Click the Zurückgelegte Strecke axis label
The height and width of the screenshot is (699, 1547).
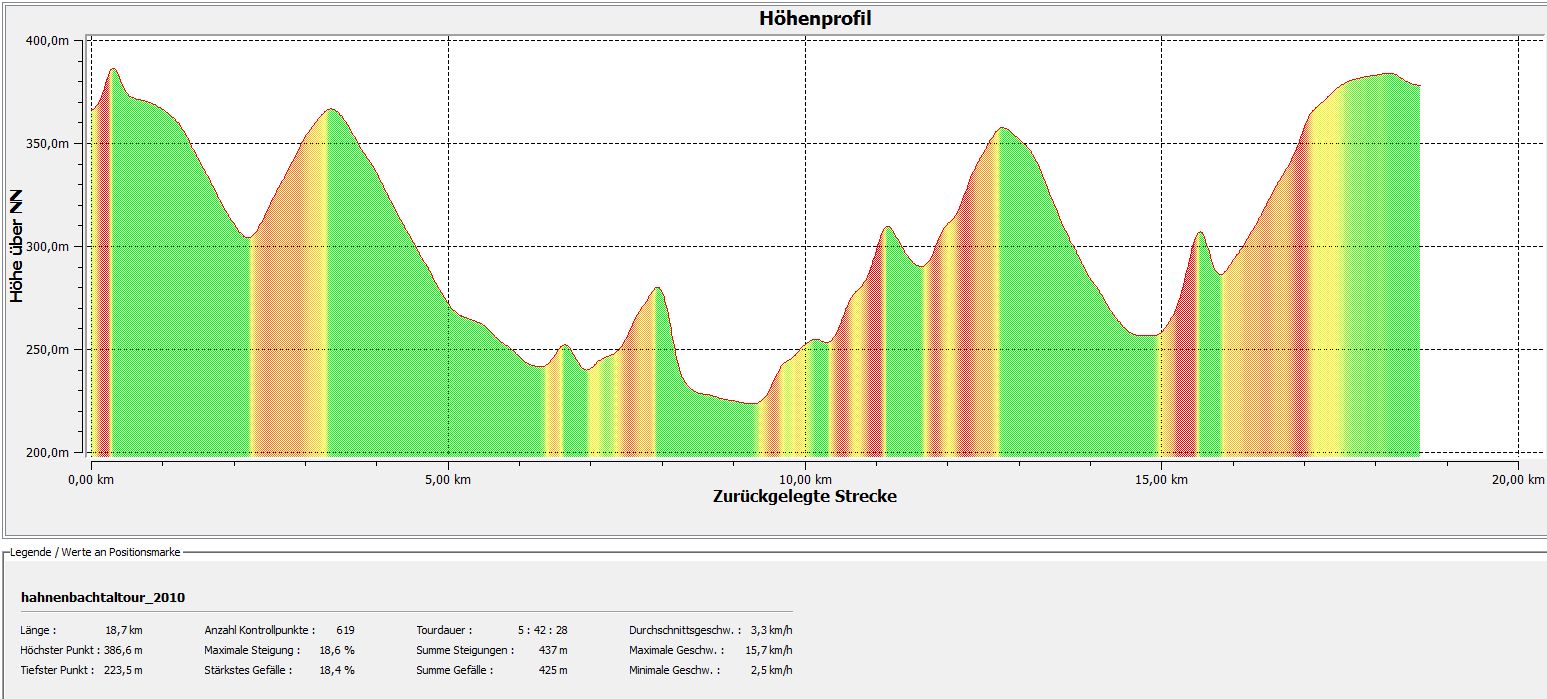click(x=804, y=496)
